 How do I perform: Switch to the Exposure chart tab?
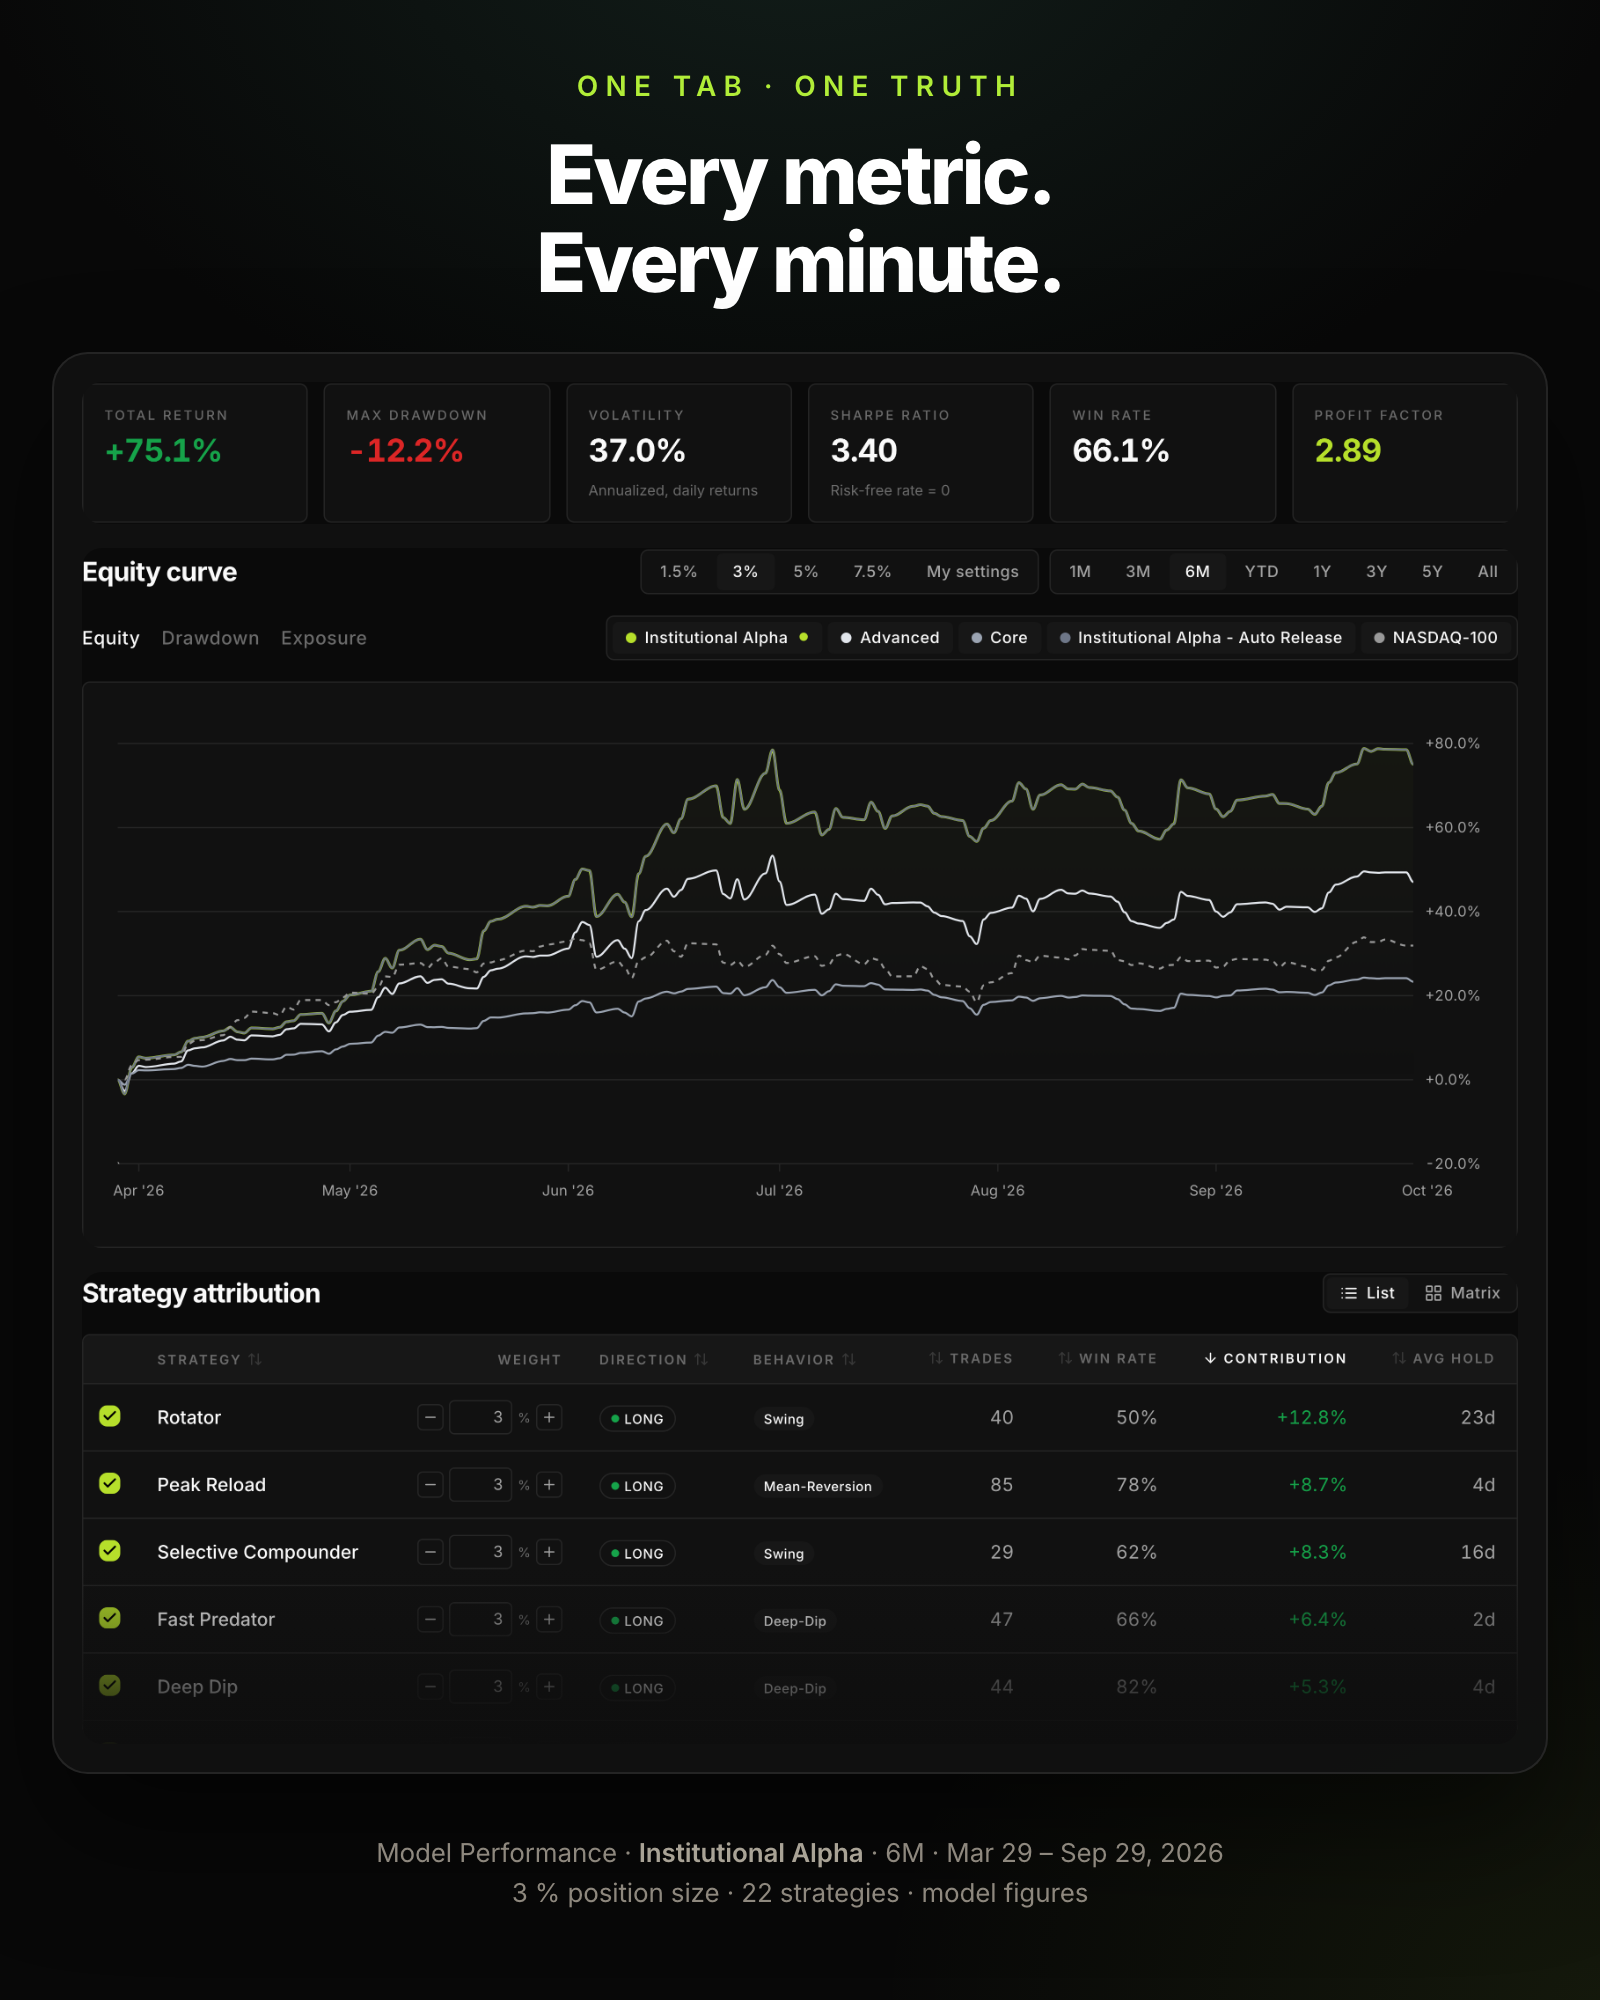pos(324,638)
